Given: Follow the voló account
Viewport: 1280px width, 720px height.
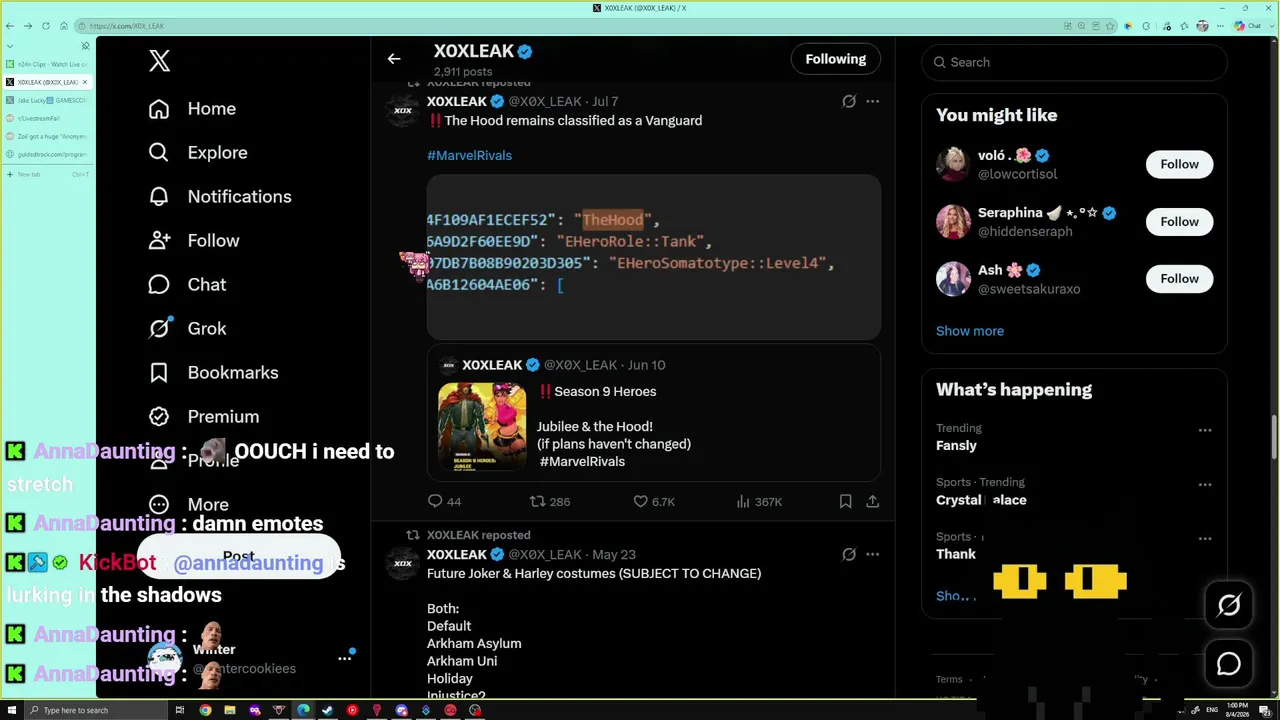Looking at the screenshot, I should pyautogui.click(x=1179, y=164).
